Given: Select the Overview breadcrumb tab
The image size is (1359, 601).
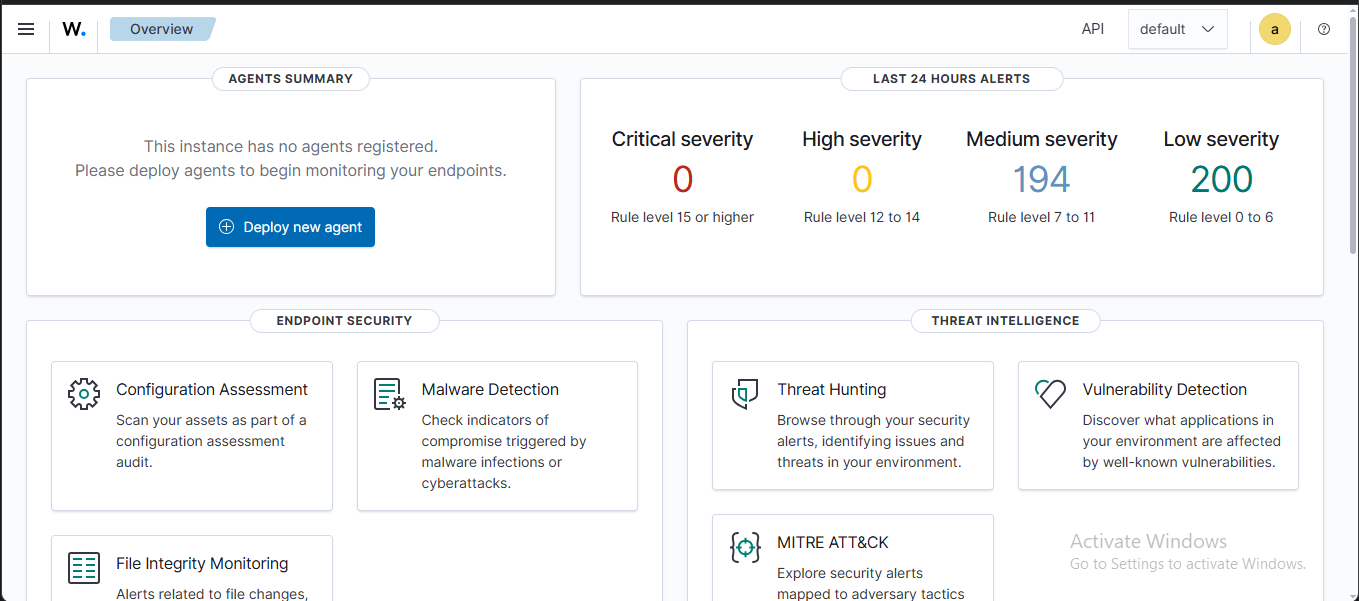Looking at the screenshot, I should coord(162,29).
